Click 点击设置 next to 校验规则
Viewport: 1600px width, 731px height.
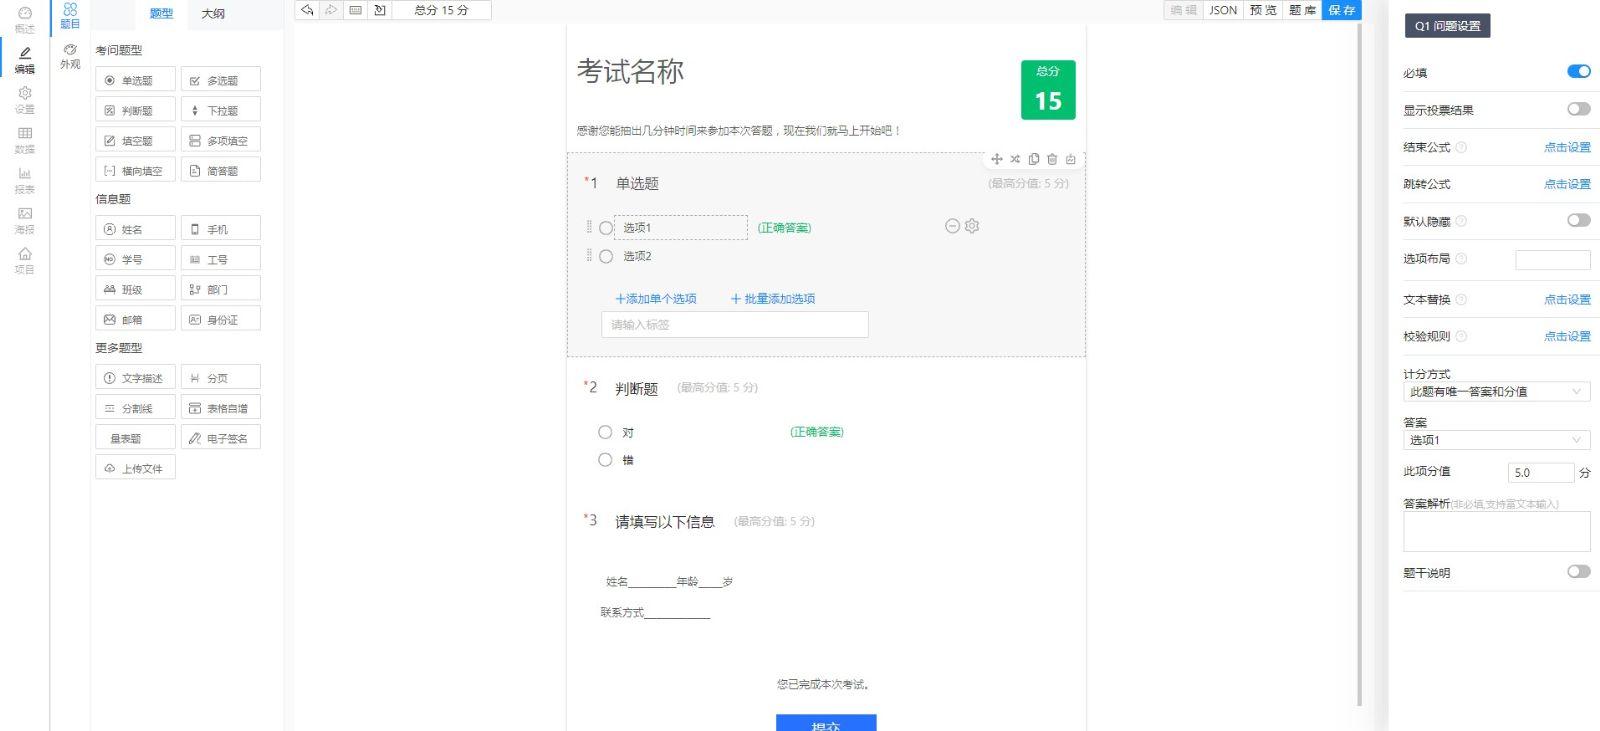pyautogui.click(x=1567, y=336)
